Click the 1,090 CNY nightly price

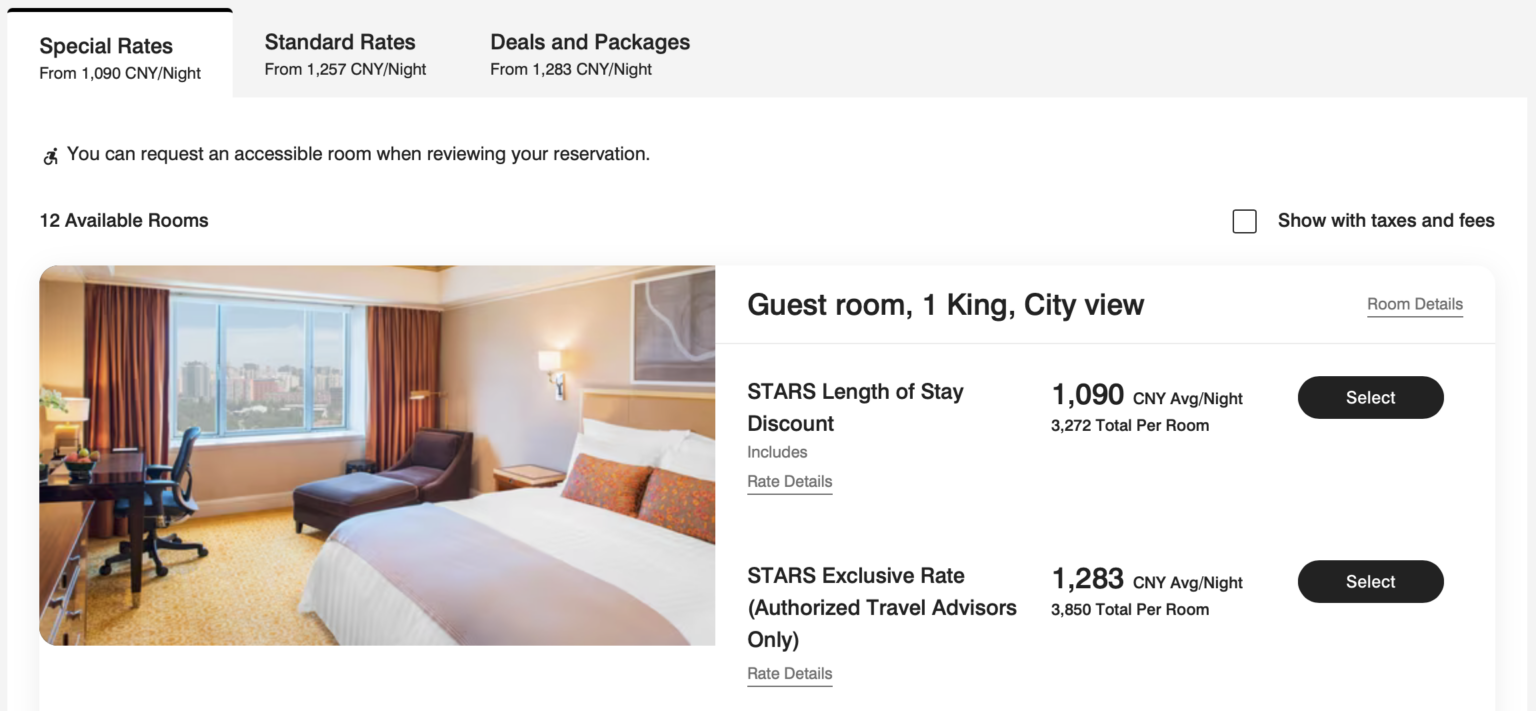tap(1086, 394)
